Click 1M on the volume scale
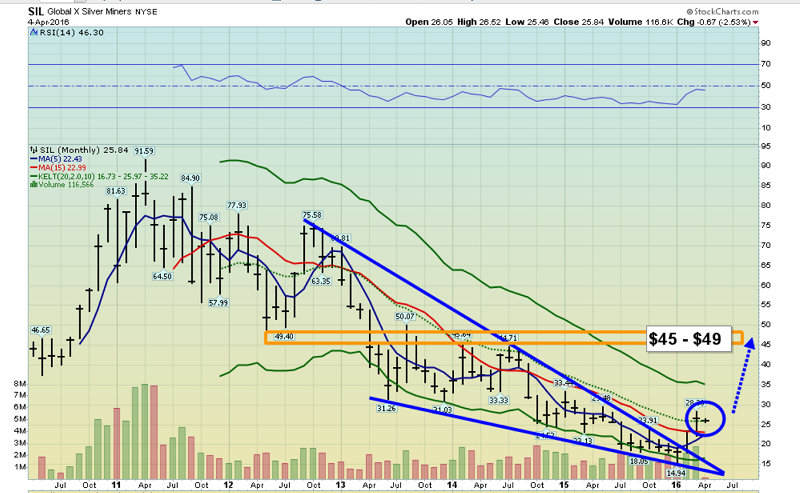Viewport: 800px width, 493px height. point(20,467)
